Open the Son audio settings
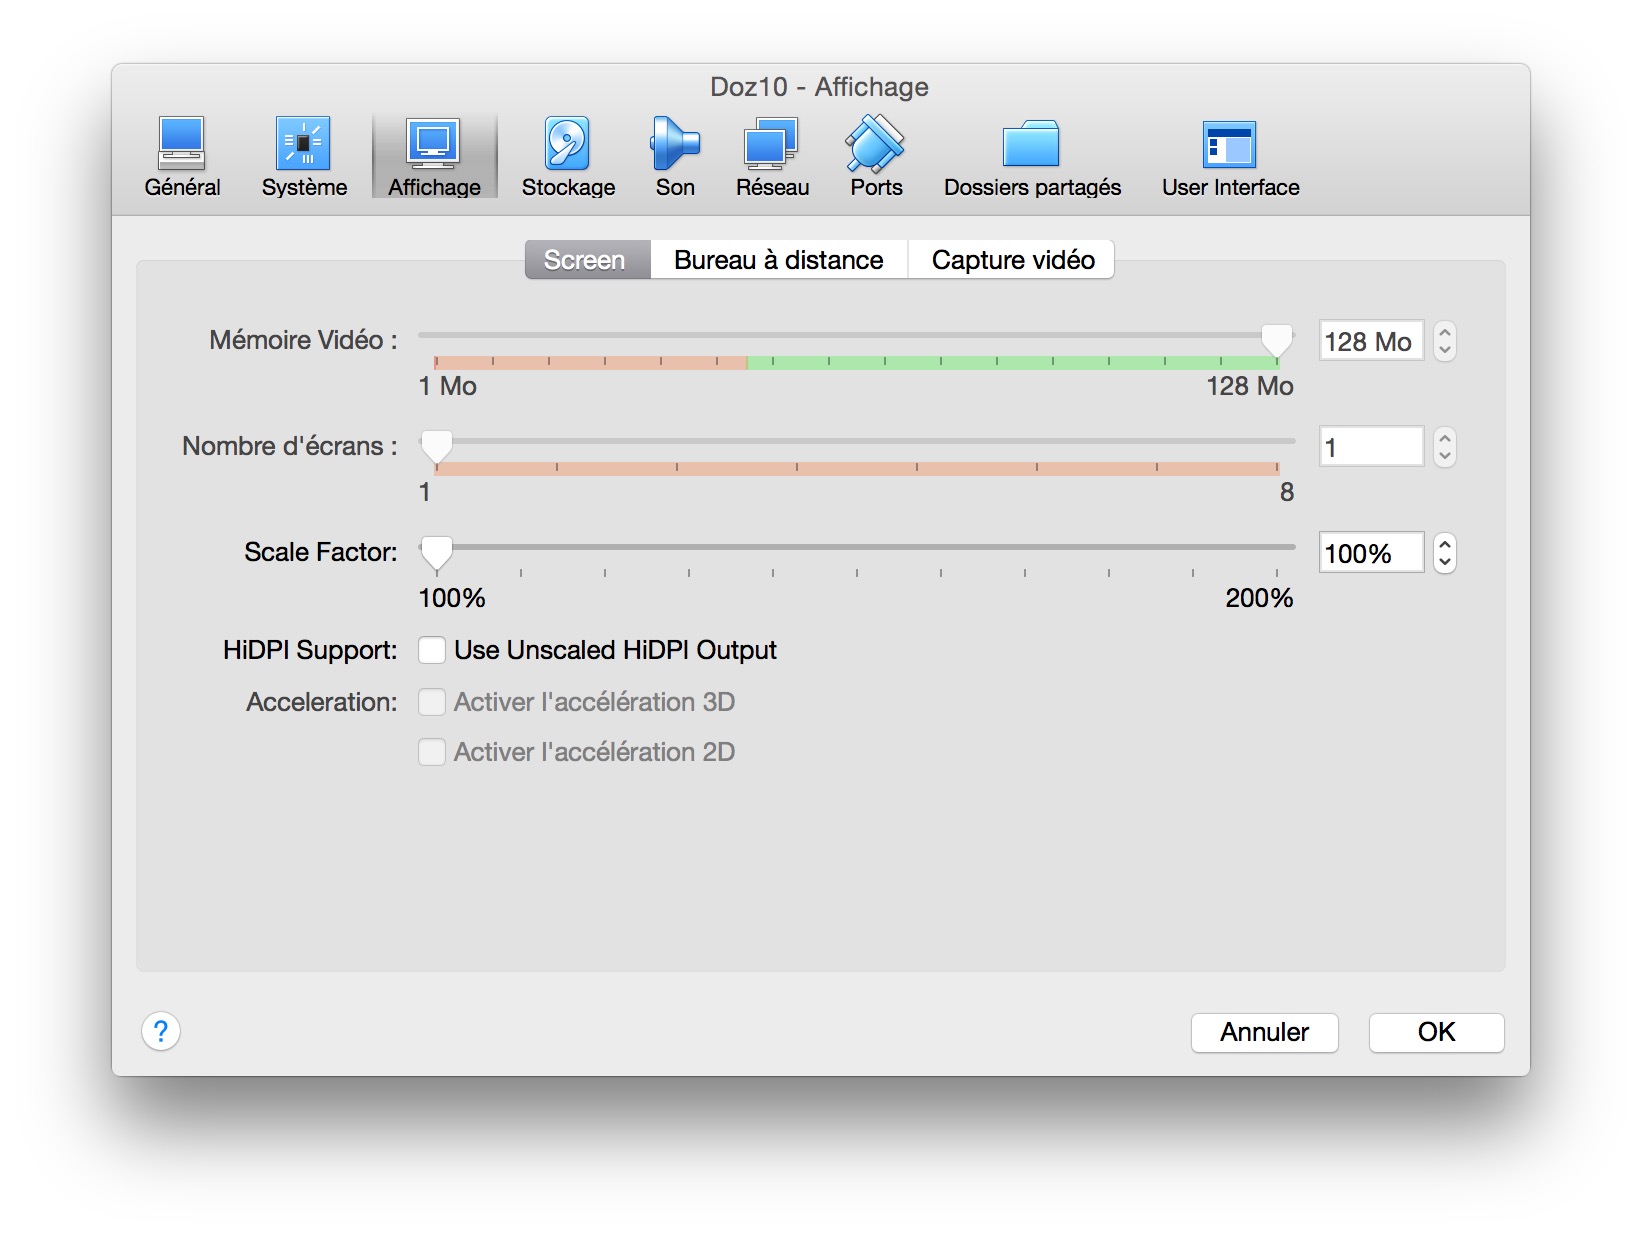Image resolution: width=1642 pixels, height=1236 pixels. point(675,157)
